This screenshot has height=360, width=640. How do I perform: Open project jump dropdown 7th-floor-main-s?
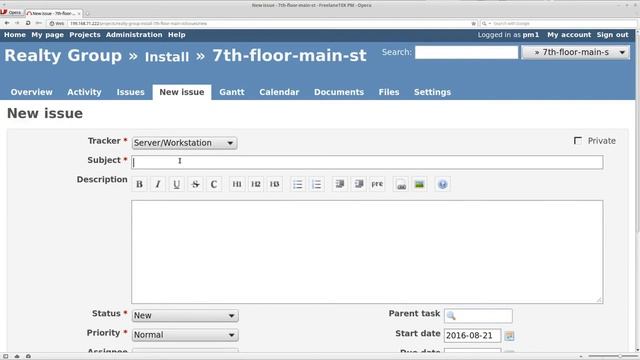pos(576,52)
